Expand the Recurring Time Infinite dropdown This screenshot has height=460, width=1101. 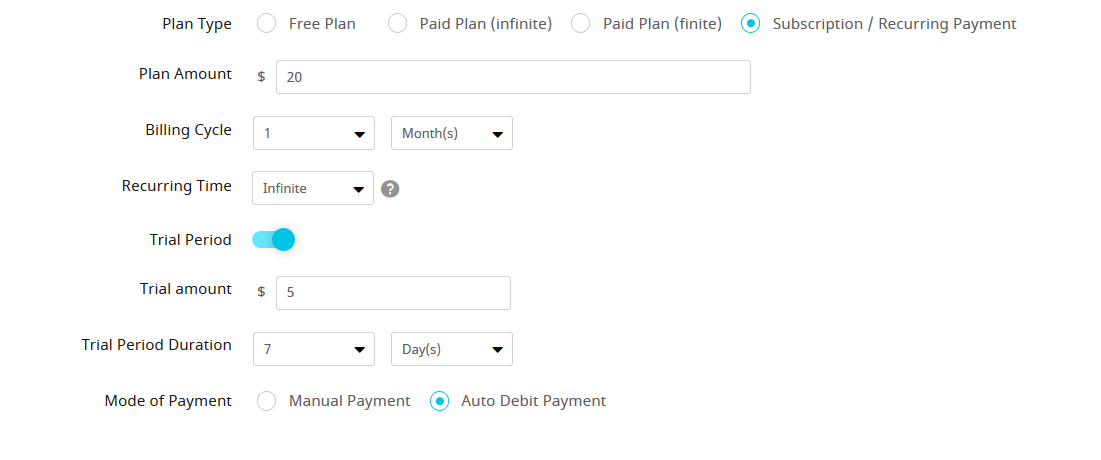313,188
